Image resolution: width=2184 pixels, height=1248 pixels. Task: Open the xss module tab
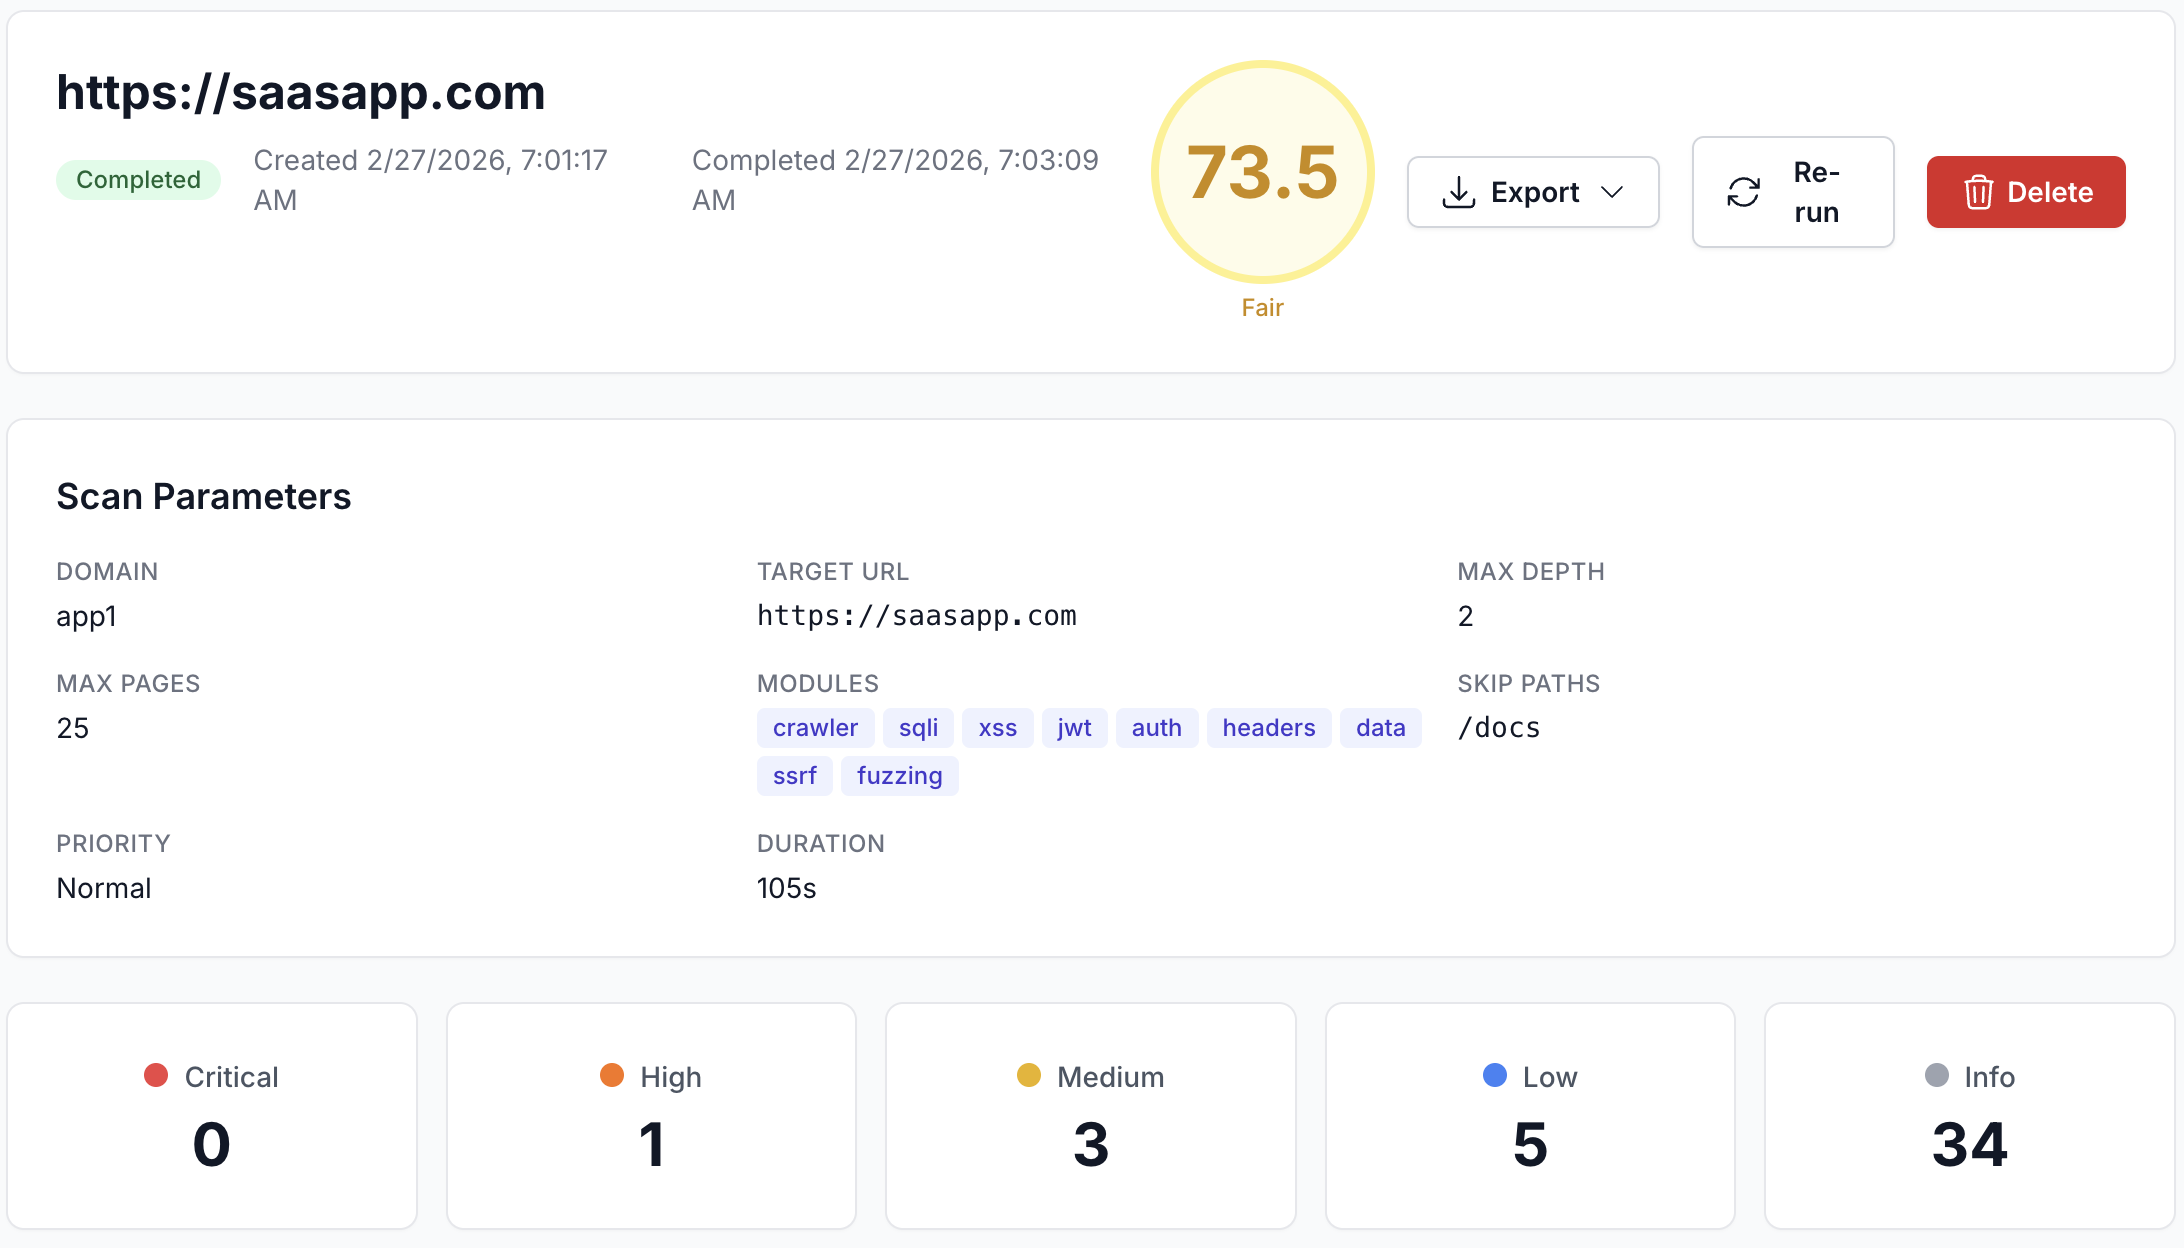coord(997,727)
